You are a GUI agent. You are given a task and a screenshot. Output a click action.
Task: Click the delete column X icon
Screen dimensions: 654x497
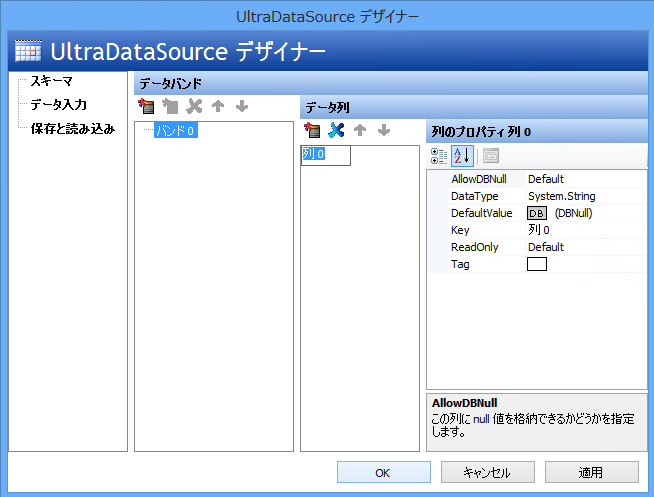[x=336, y=131]
